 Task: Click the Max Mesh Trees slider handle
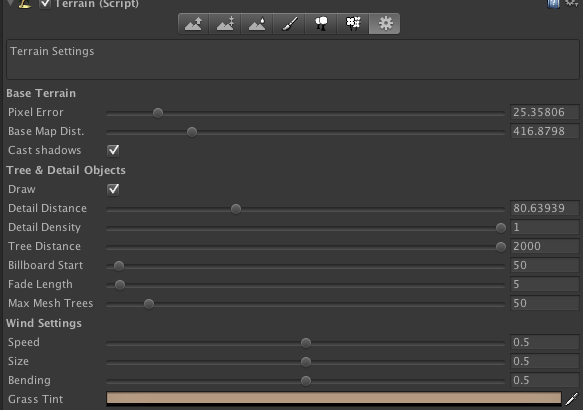(149, 304)
